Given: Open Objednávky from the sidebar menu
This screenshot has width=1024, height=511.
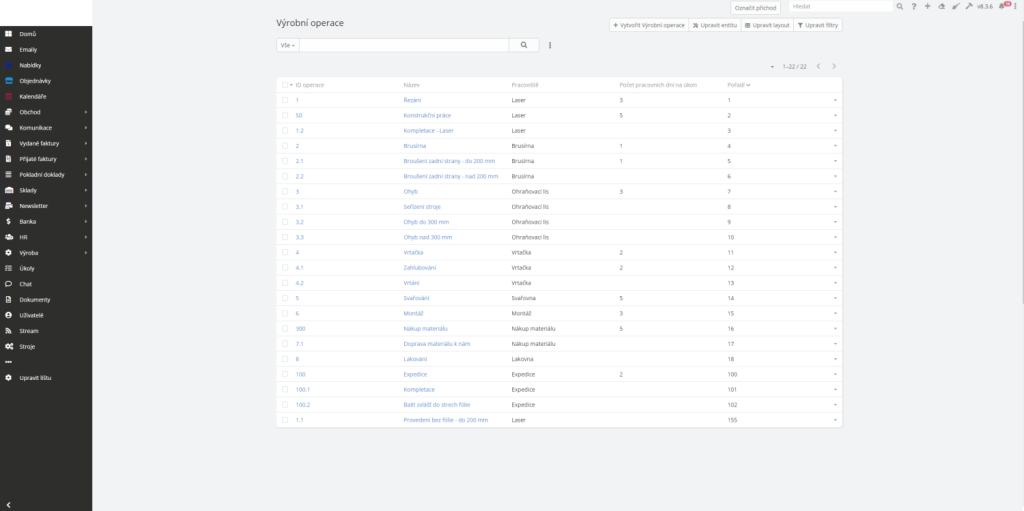Looking at the screenshot, I should 35,80.
